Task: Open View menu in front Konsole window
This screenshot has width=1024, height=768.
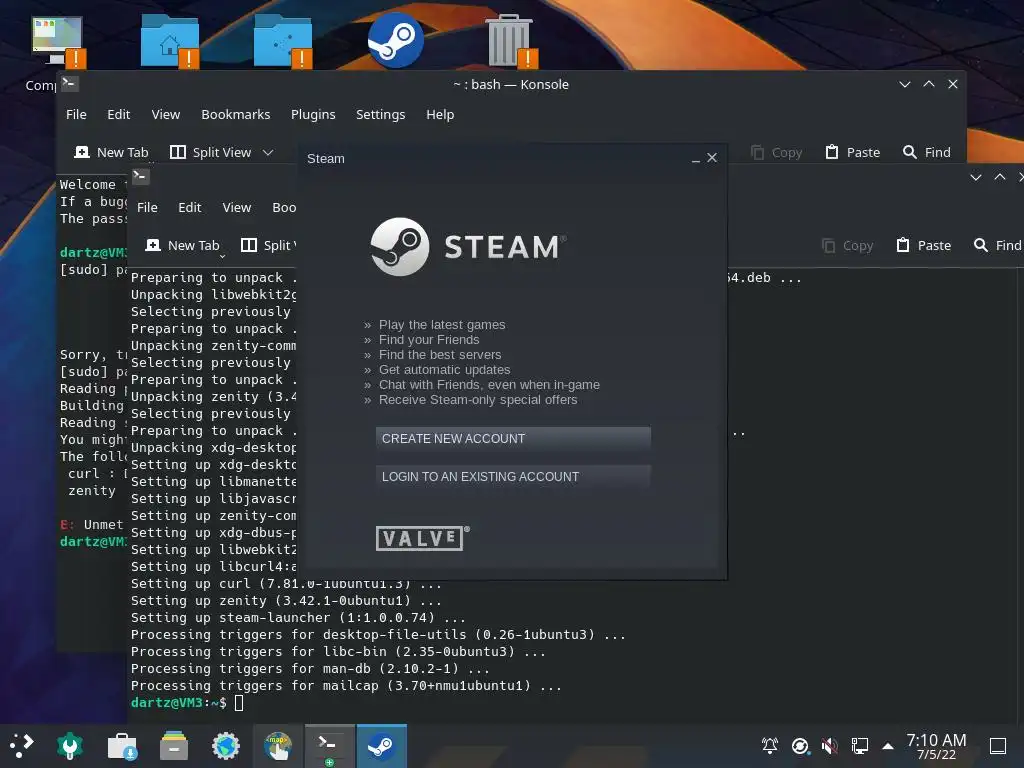Action: 236,208
